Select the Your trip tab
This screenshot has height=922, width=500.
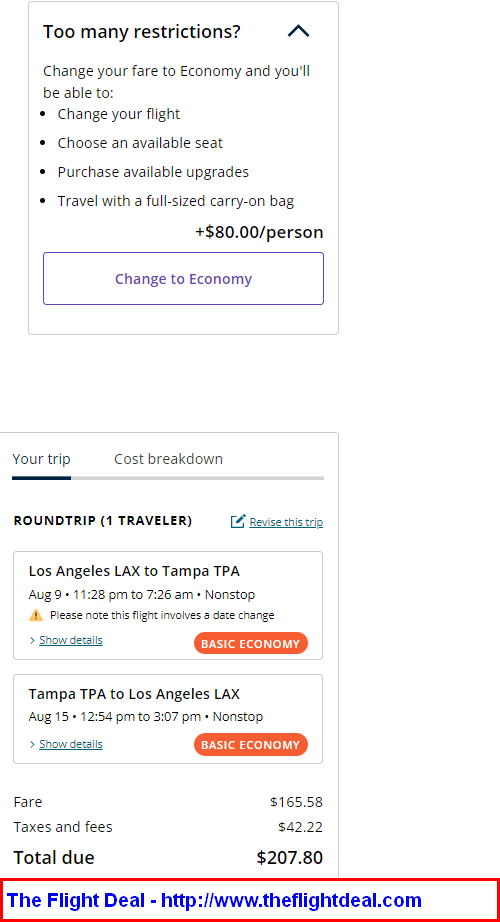point(41,459)
